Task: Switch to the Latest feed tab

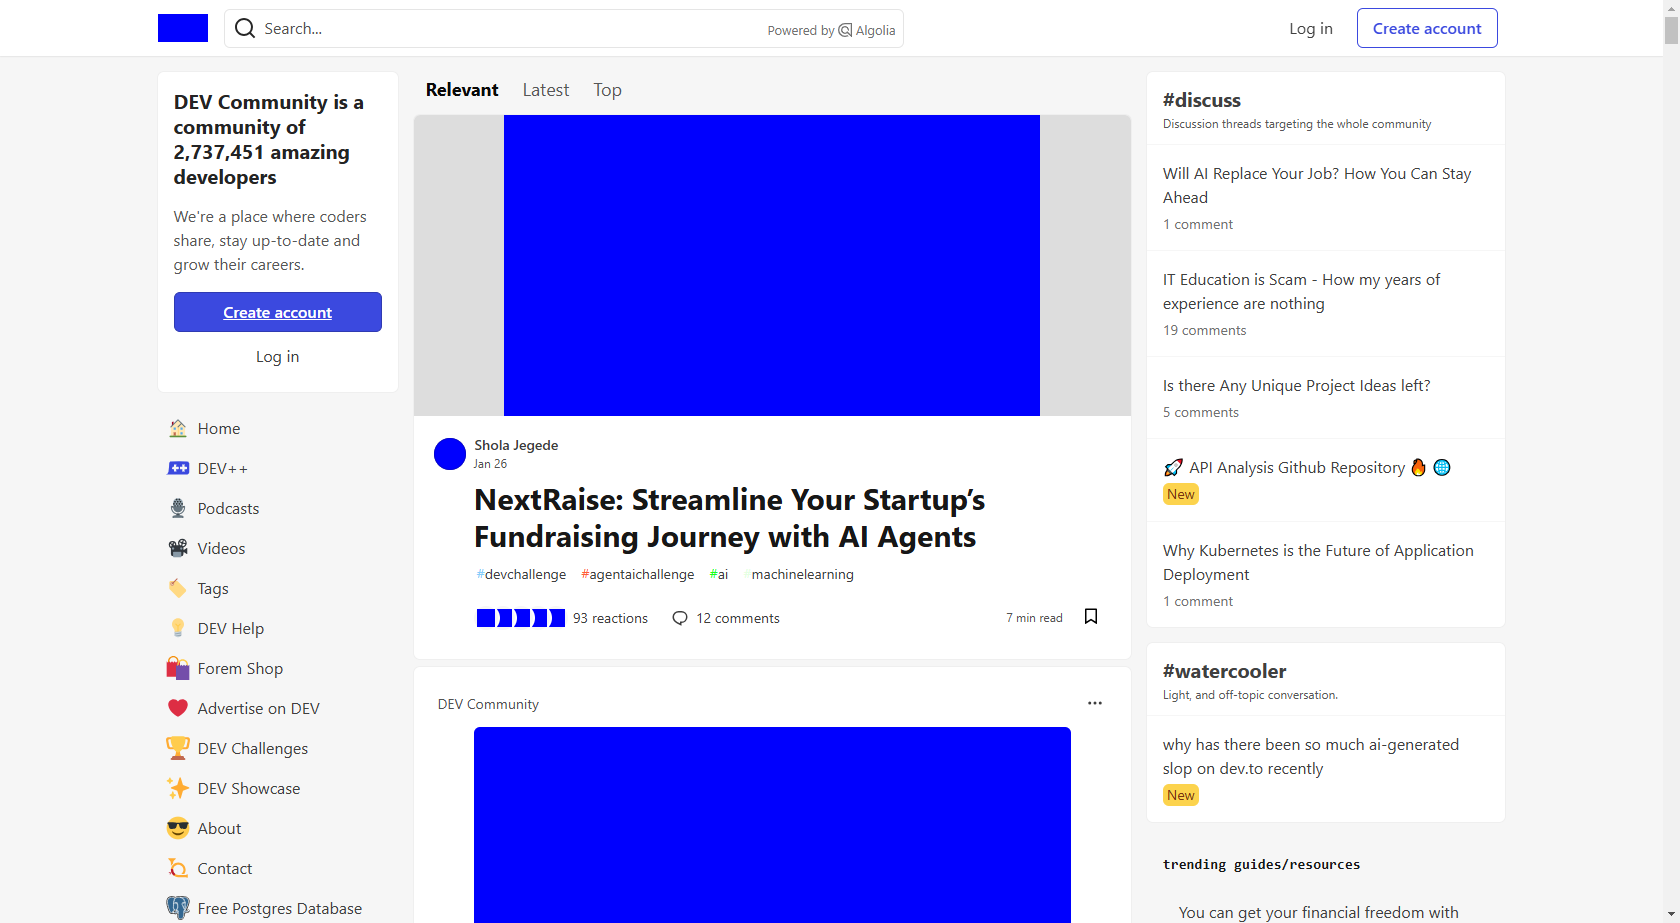Action: click(545, 90)
